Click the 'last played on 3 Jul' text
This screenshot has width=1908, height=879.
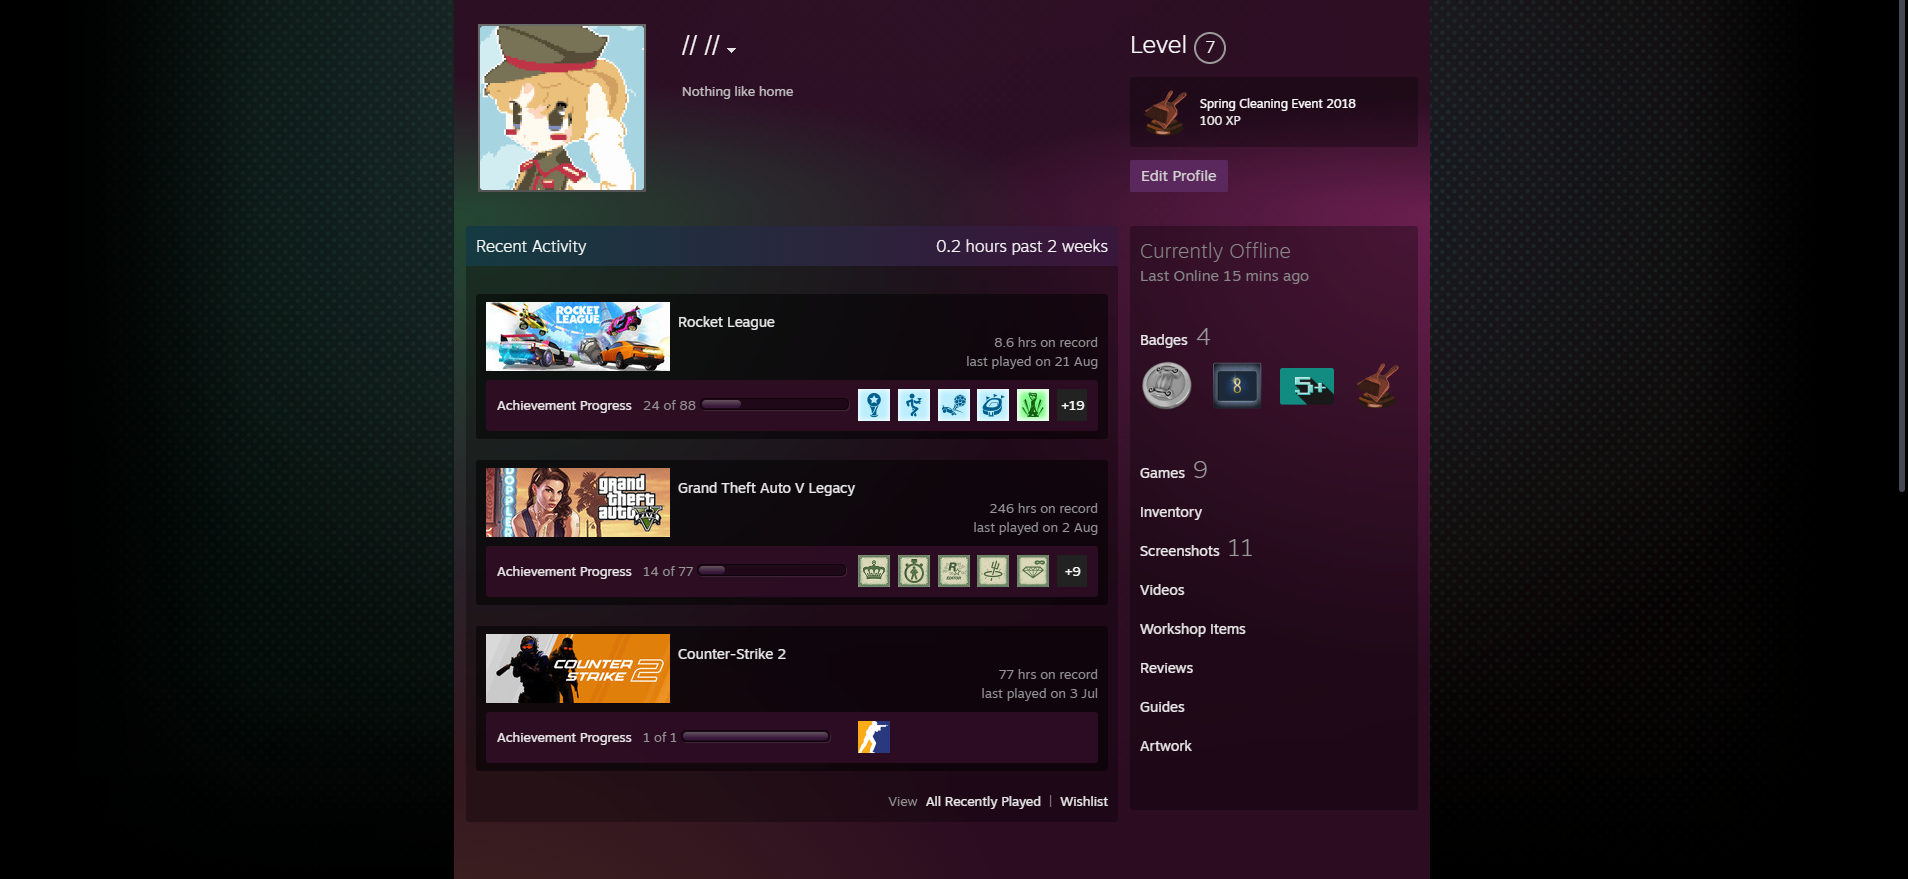pyautogui.click(x=1039, y=694)
